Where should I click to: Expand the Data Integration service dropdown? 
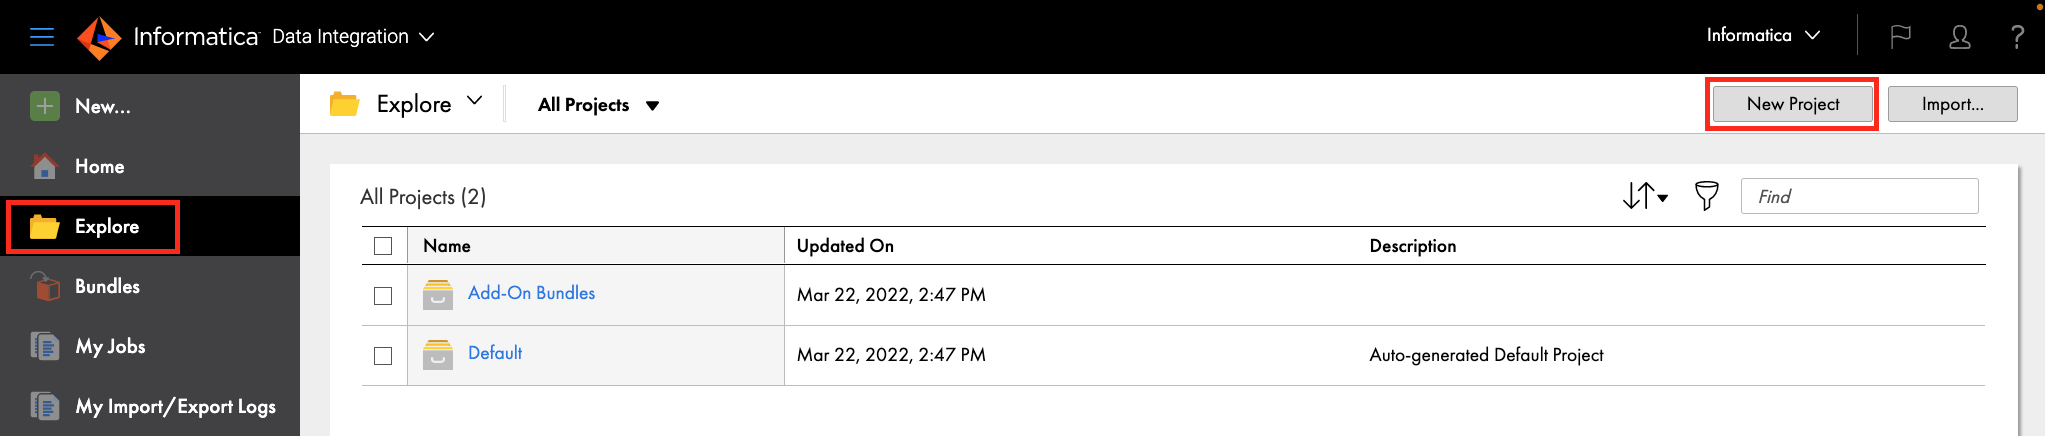pyautogui.click(x=353, y=37)
